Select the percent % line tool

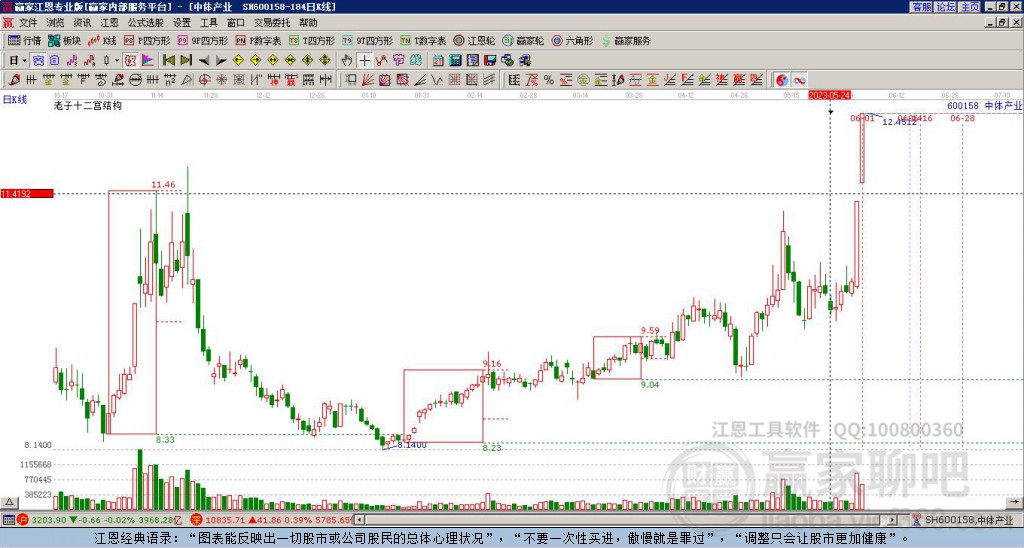[549, 80]
